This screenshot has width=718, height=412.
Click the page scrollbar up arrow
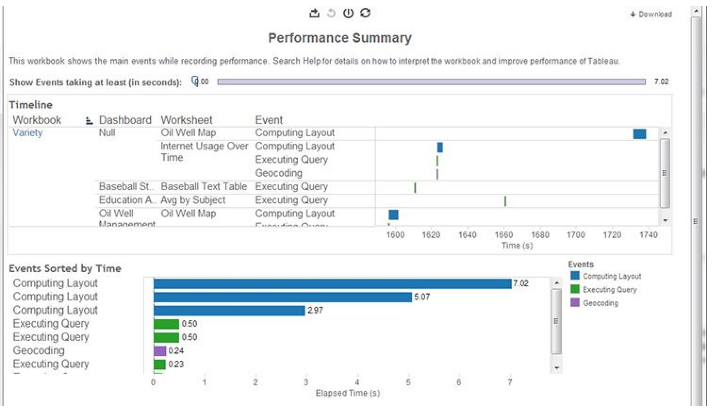pyautogui.click(x=696, y=11)
